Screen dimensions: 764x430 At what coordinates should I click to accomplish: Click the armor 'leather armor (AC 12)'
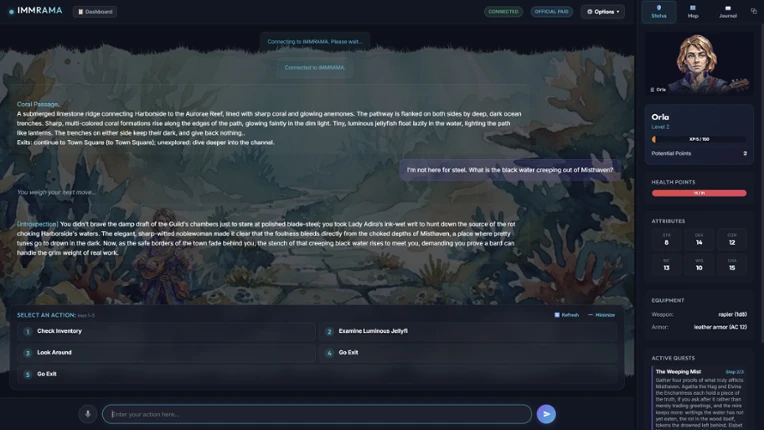(720, 327)
